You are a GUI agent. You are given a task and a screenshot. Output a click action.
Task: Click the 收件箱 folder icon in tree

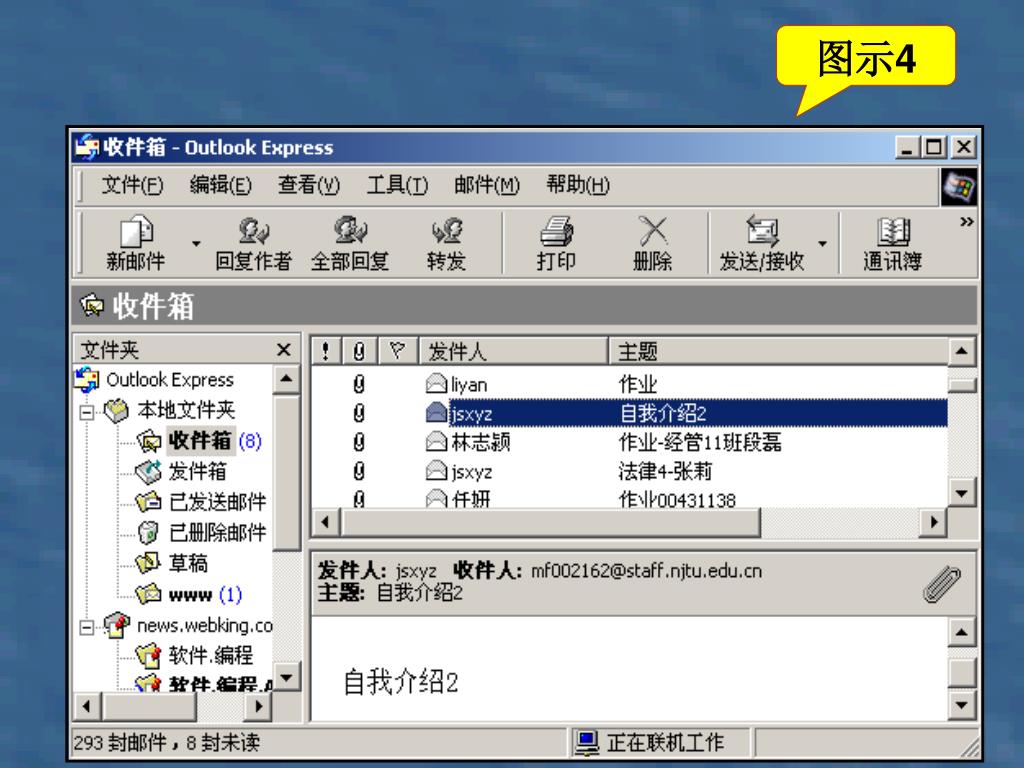click(149, 441)
